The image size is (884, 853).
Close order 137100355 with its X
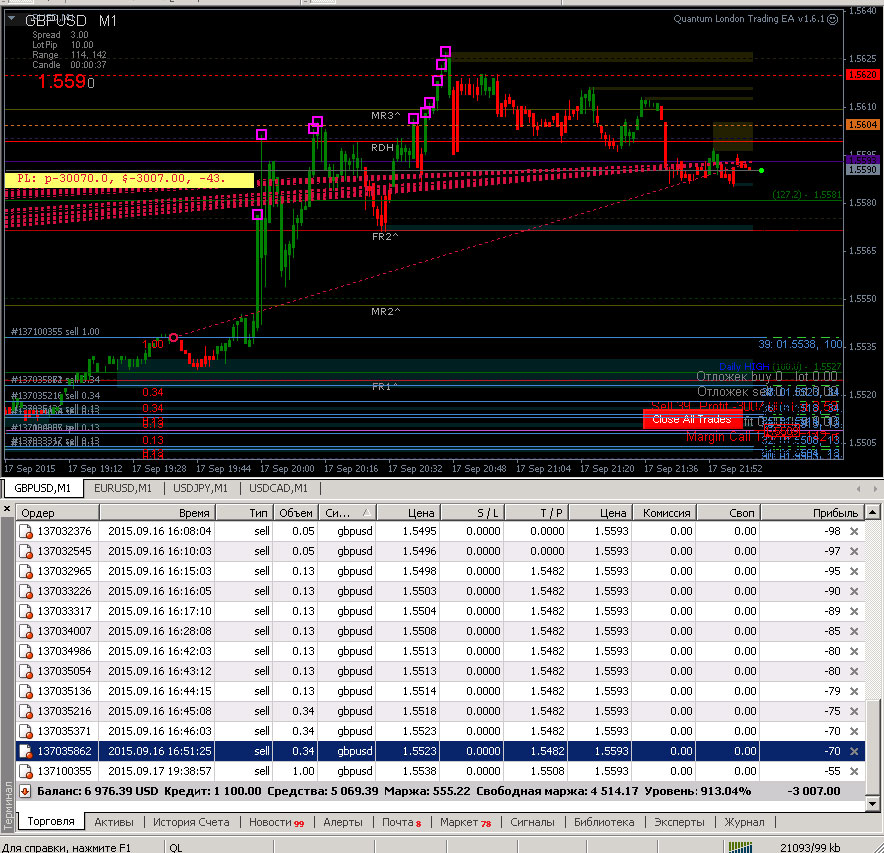854,771
